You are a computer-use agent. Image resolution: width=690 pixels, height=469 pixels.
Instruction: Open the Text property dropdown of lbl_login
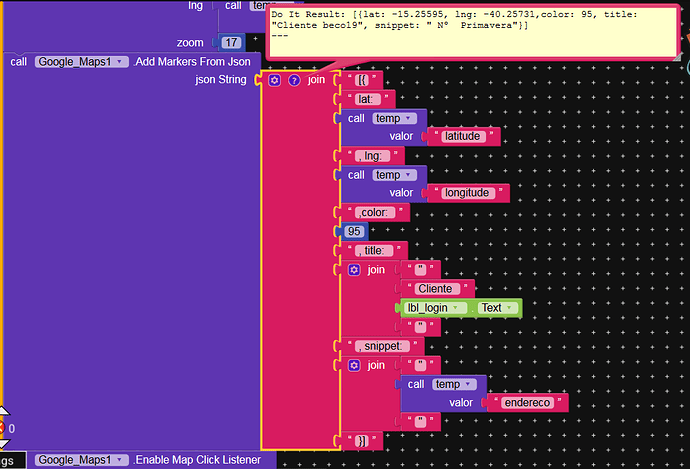498,308
